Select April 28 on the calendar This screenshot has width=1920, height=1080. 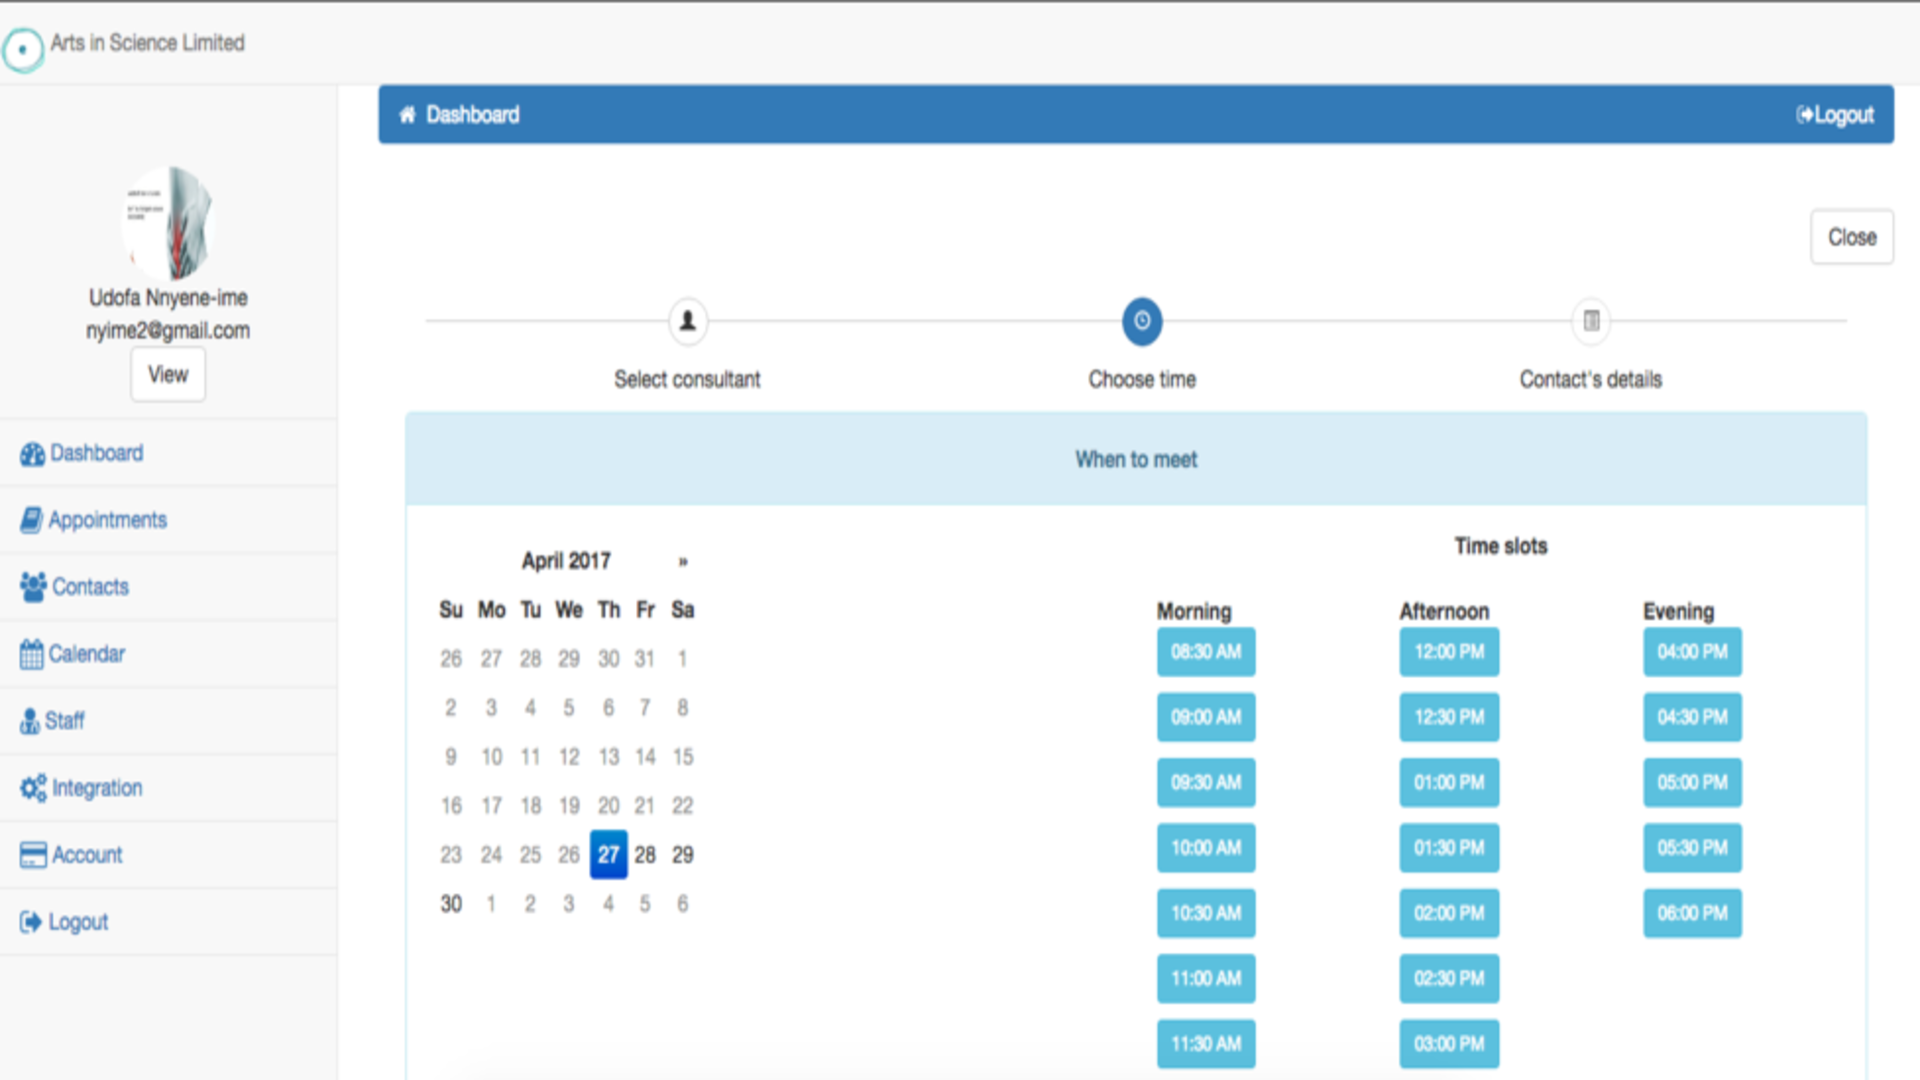coord(645,855)
